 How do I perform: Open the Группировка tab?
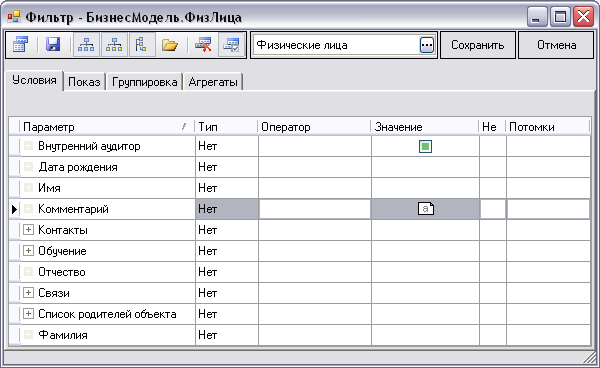(x=145, y=82)
